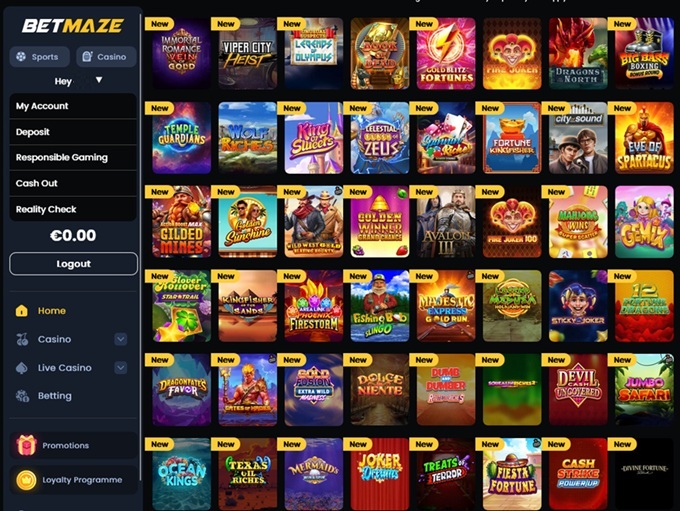680x511 pixels.
Task: Click the Home house icon in sidebar
Action: point(22,311)
